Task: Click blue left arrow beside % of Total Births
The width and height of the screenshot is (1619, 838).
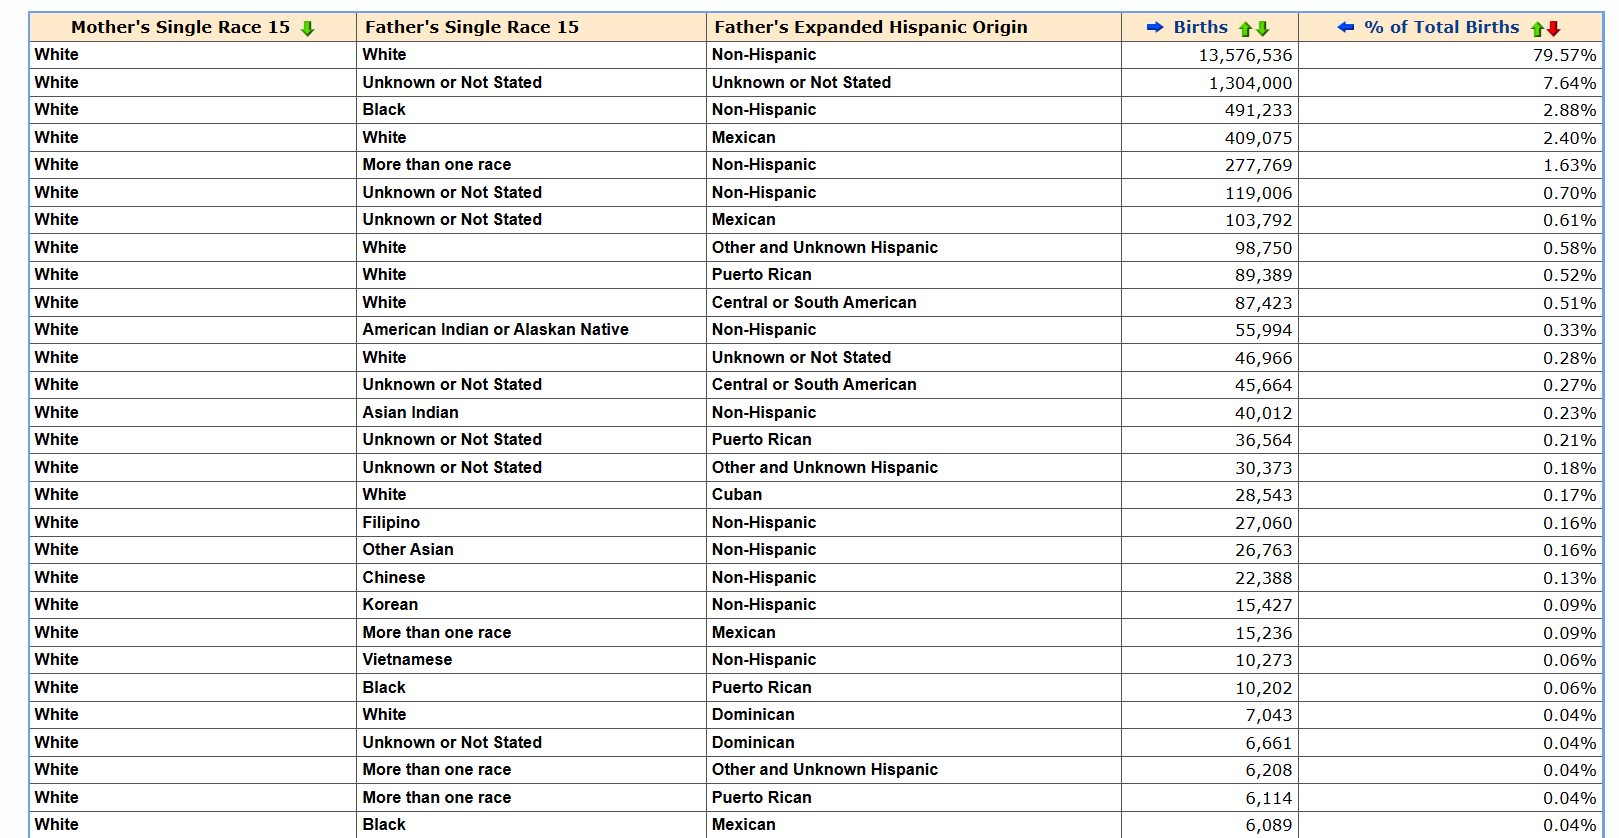Action: (x=1346, y=27)
